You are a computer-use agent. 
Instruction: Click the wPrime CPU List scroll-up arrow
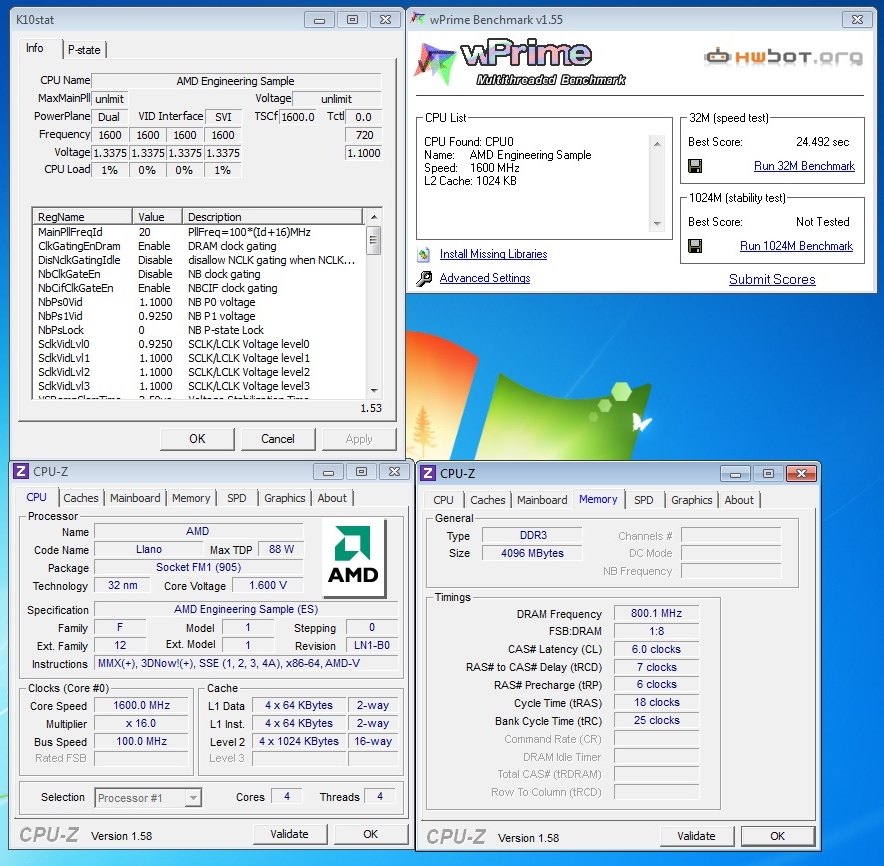[657, 144]
